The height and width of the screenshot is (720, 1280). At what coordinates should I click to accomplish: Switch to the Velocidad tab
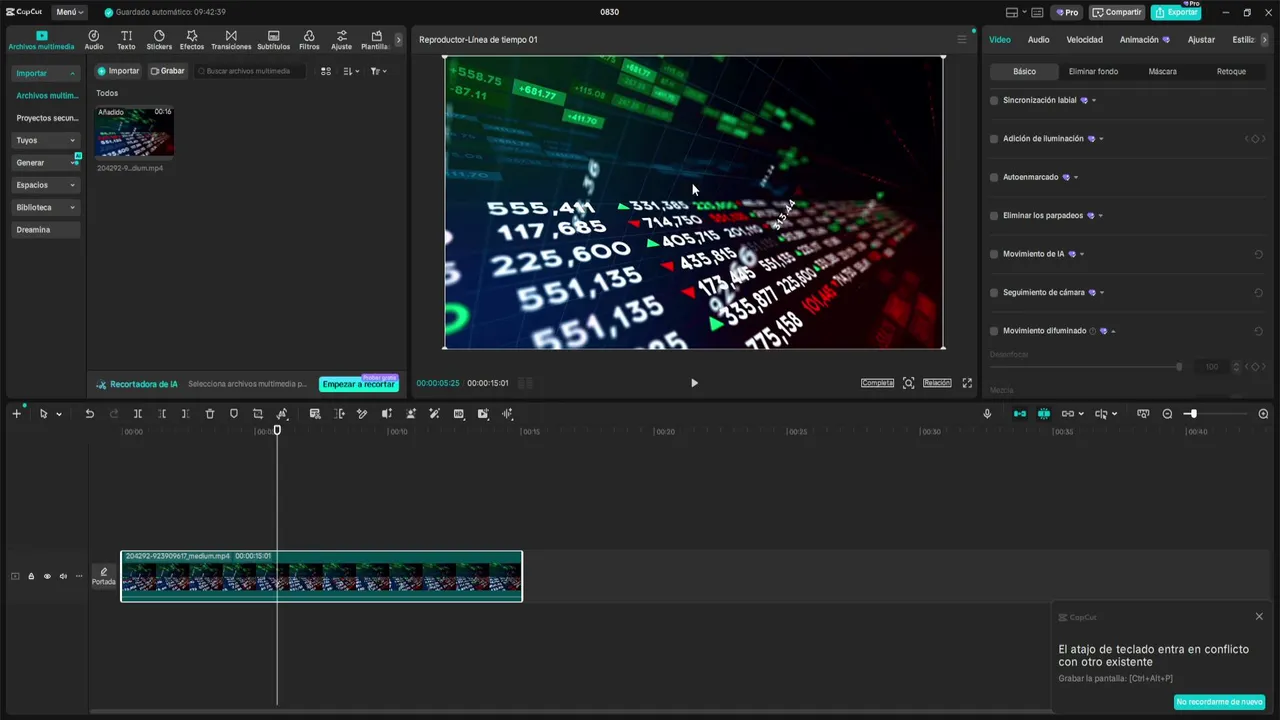[1084, 40]
